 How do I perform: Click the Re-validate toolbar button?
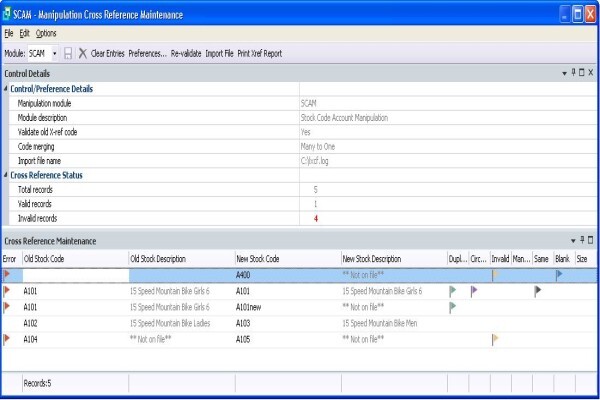click(186, 53)
